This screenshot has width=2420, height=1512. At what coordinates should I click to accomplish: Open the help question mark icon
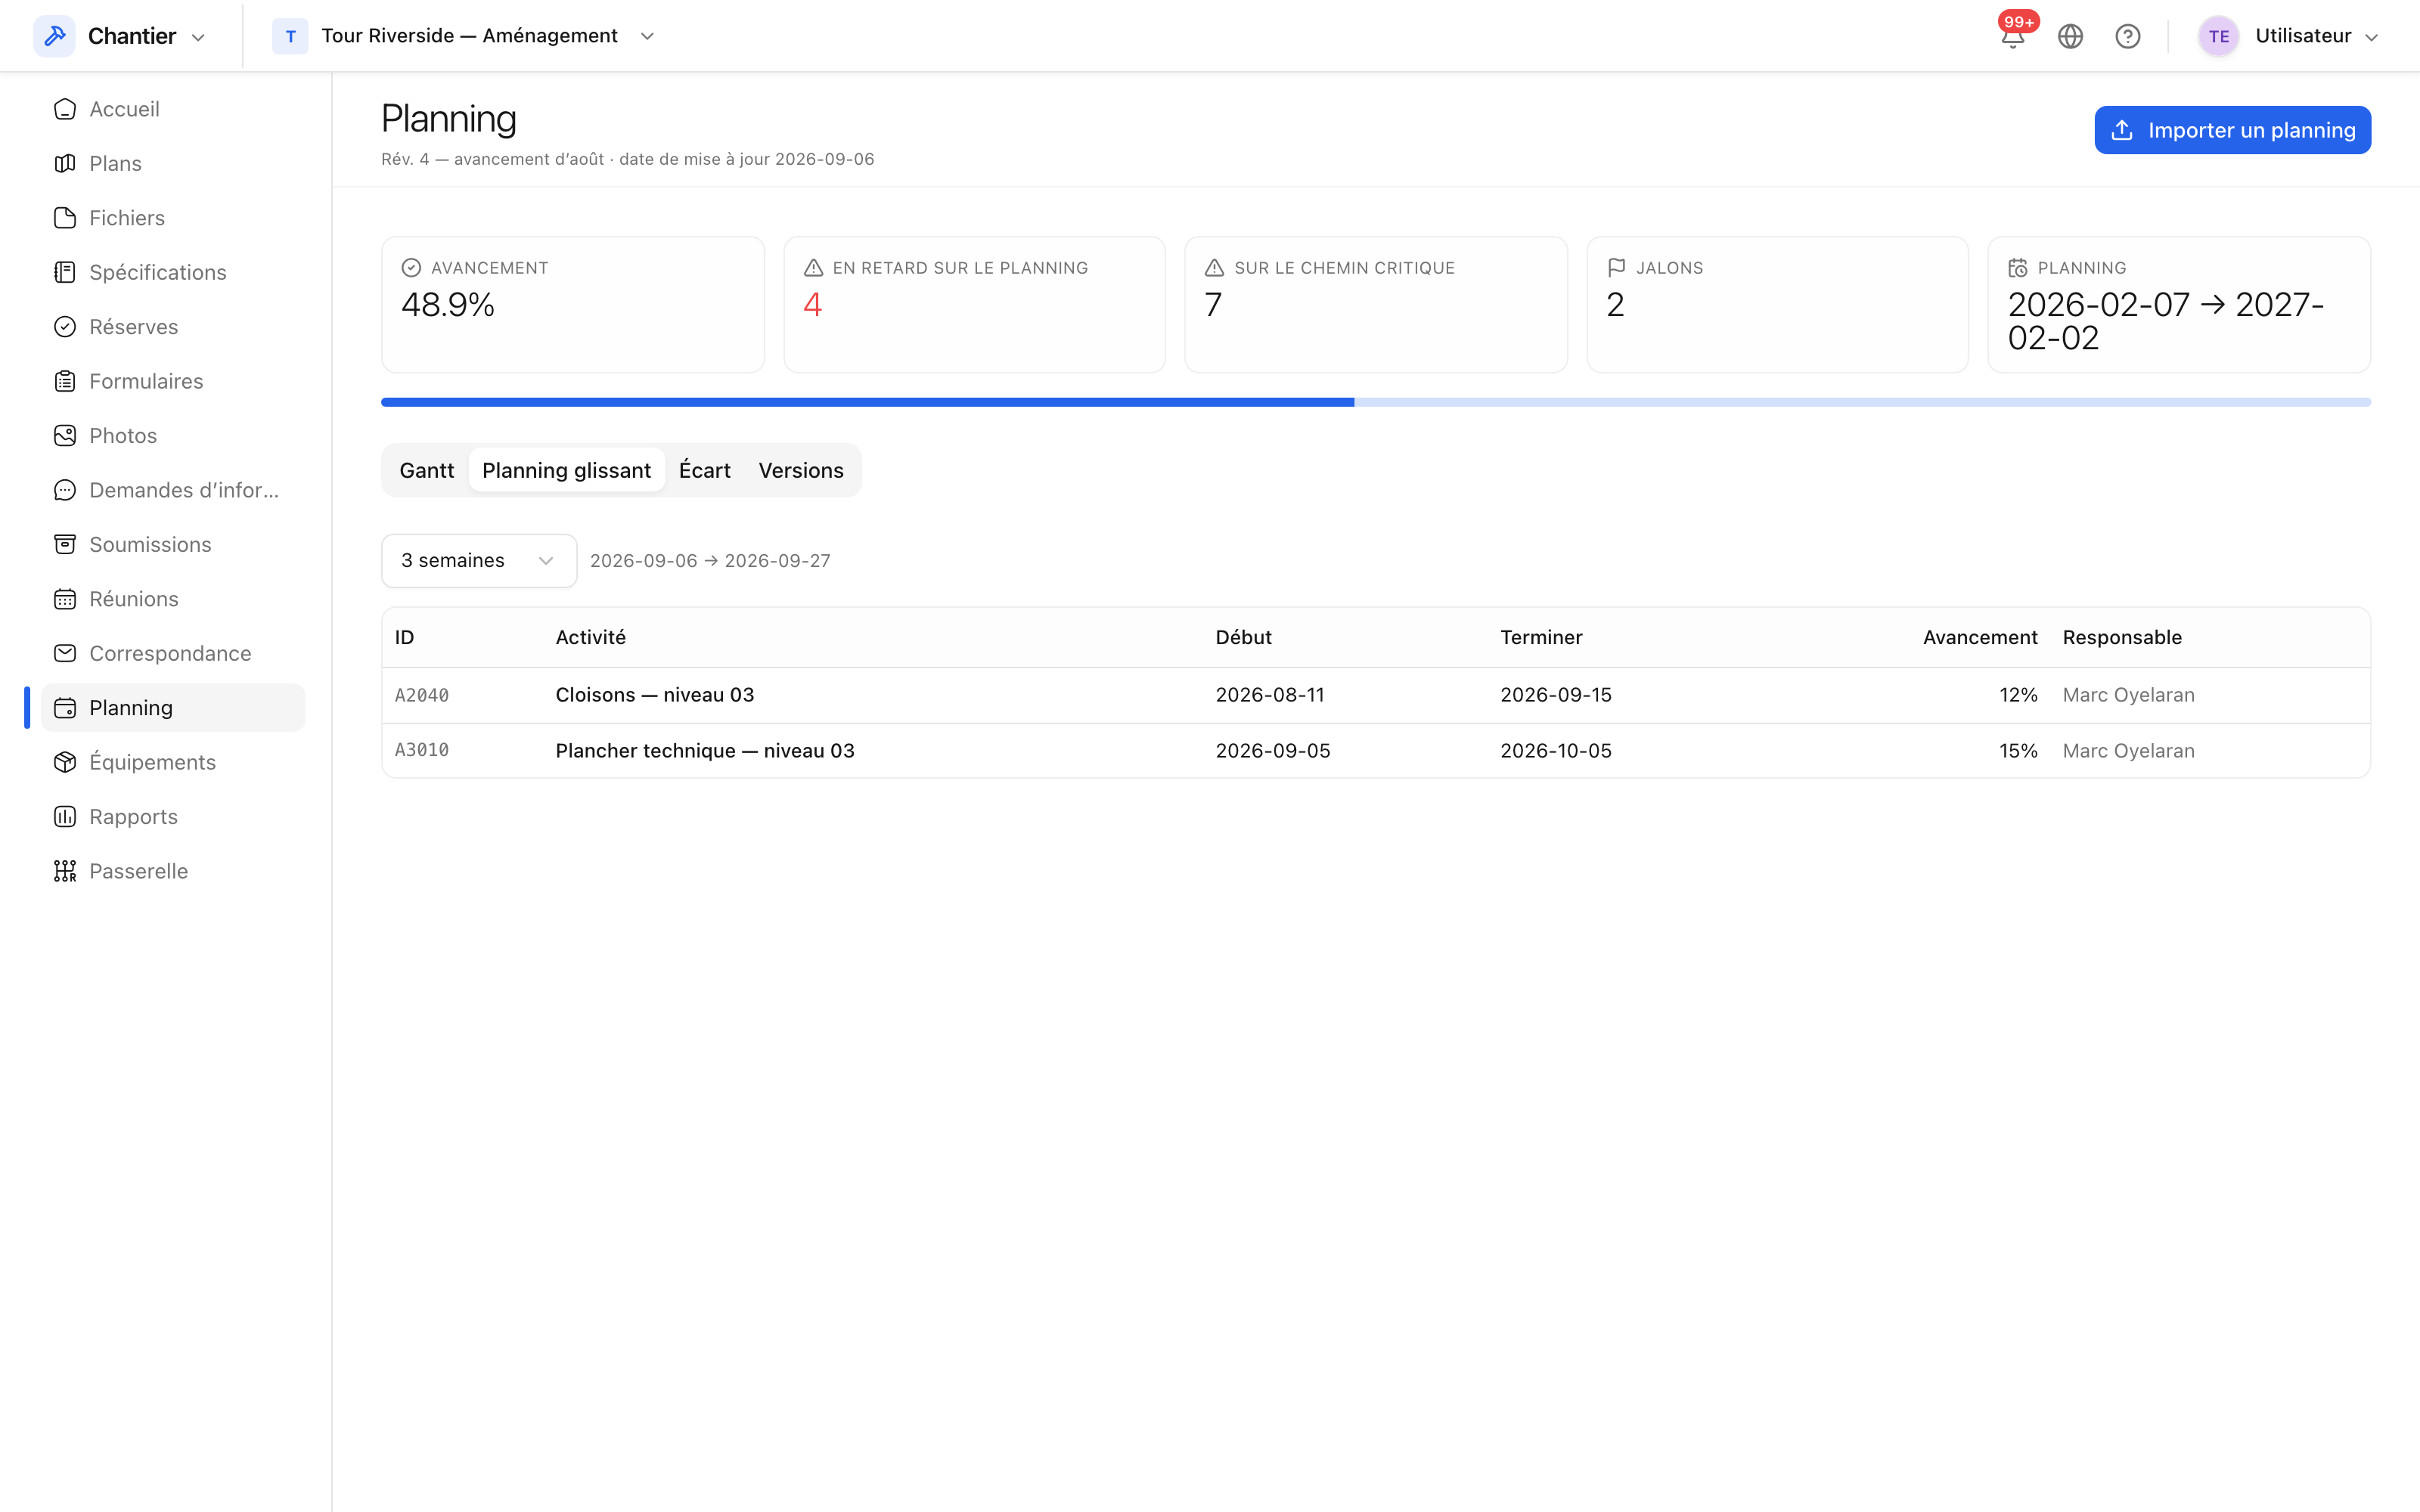pos(2128,37)
